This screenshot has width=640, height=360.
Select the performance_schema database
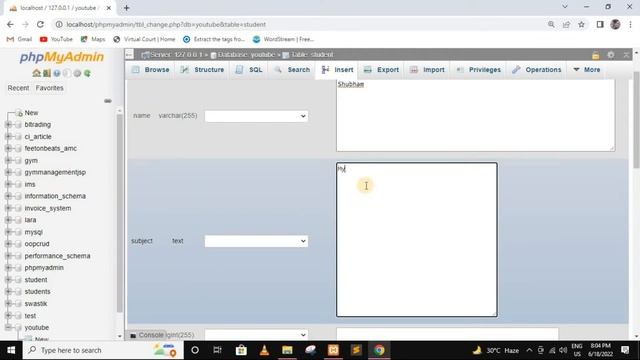[57, 256]
